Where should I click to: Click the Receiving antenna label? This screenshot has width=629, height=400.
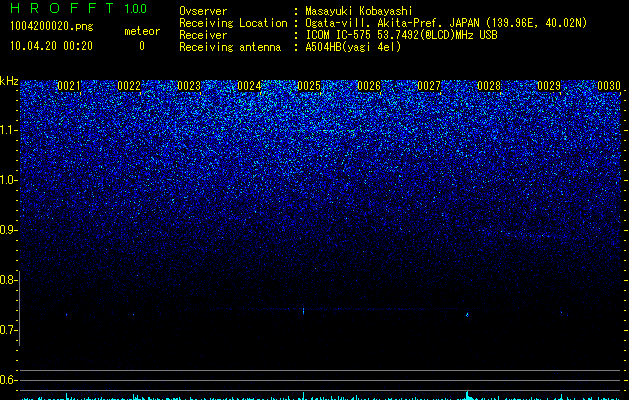pos(230,47)
